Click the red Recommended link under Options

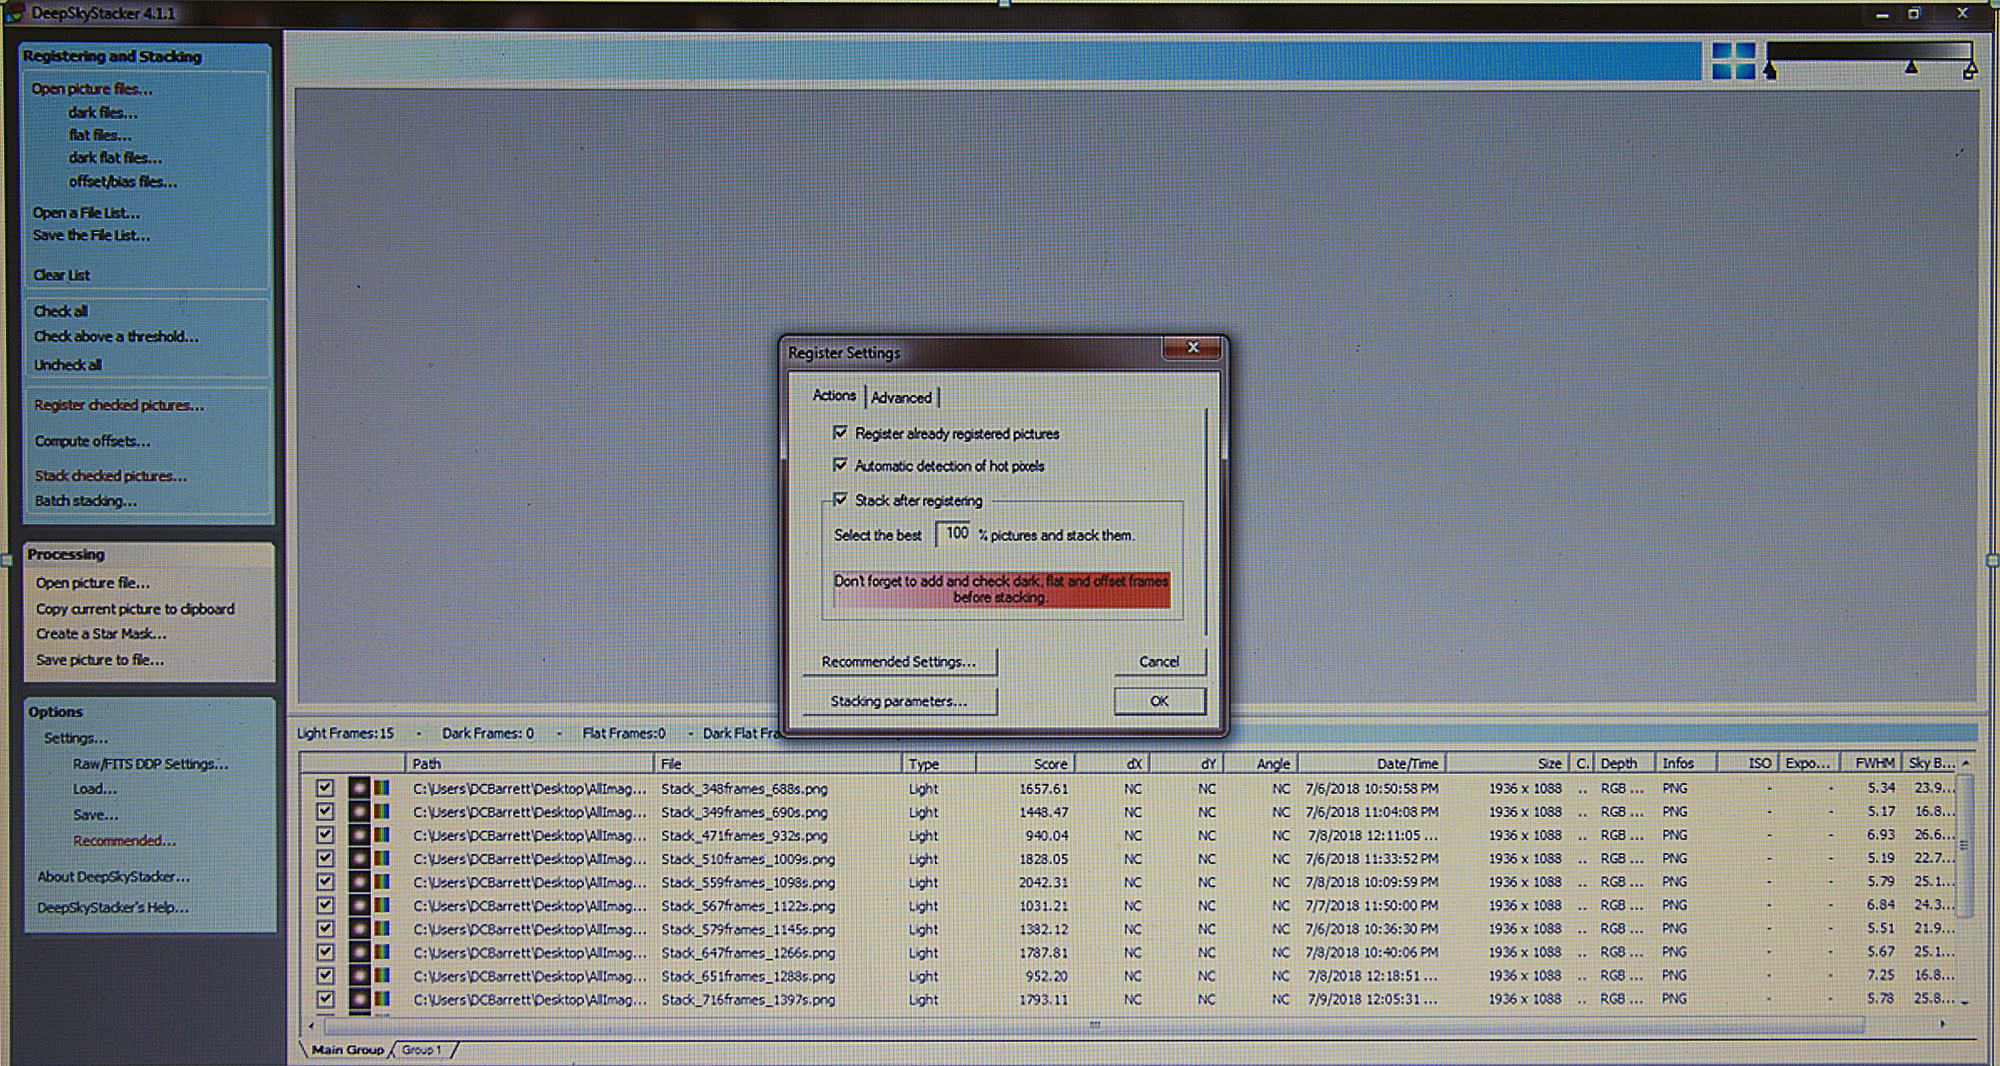coord(124,841)
